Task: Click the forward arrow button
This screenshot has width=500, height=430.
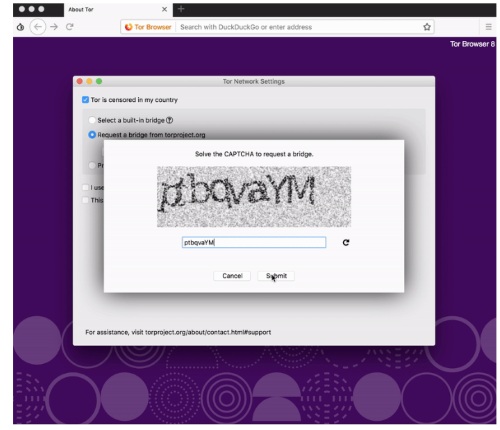Action: 54,27
